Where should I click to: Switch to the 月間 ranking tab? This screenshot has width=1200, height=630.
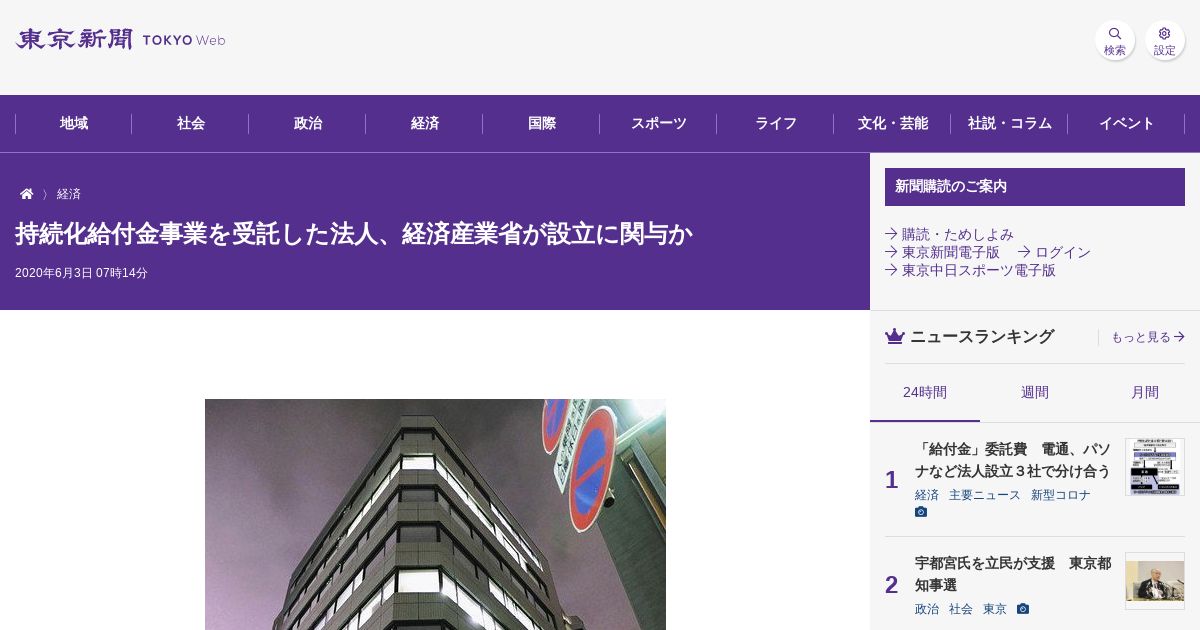tap(1145, 392)
